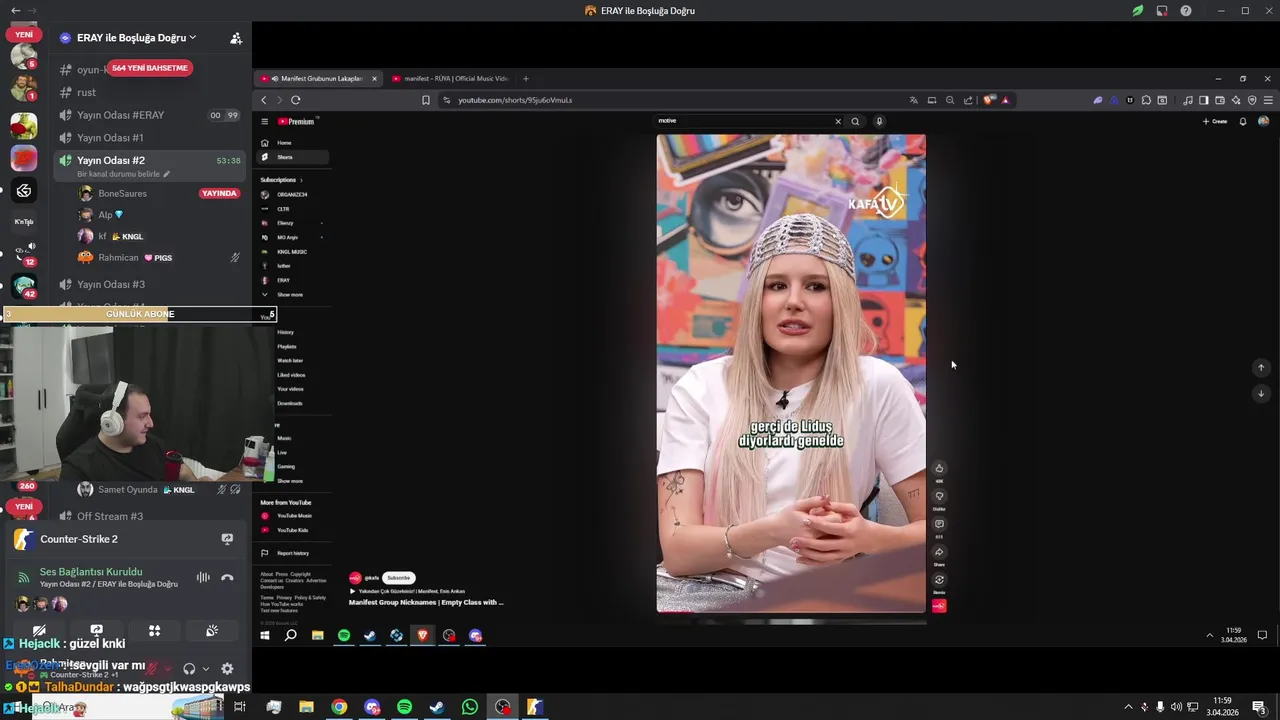Open the Short's comments
Screen dimensions: 1280x720
click(x=939, y=524)
